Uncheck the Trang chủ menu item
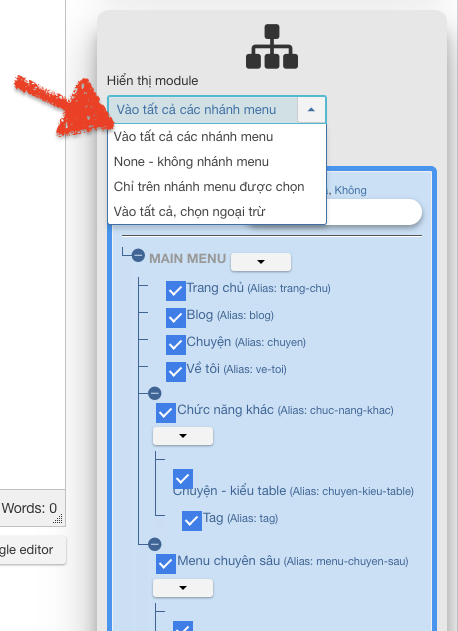This screenshot has height=631, width=458. (x=176, y=291)
